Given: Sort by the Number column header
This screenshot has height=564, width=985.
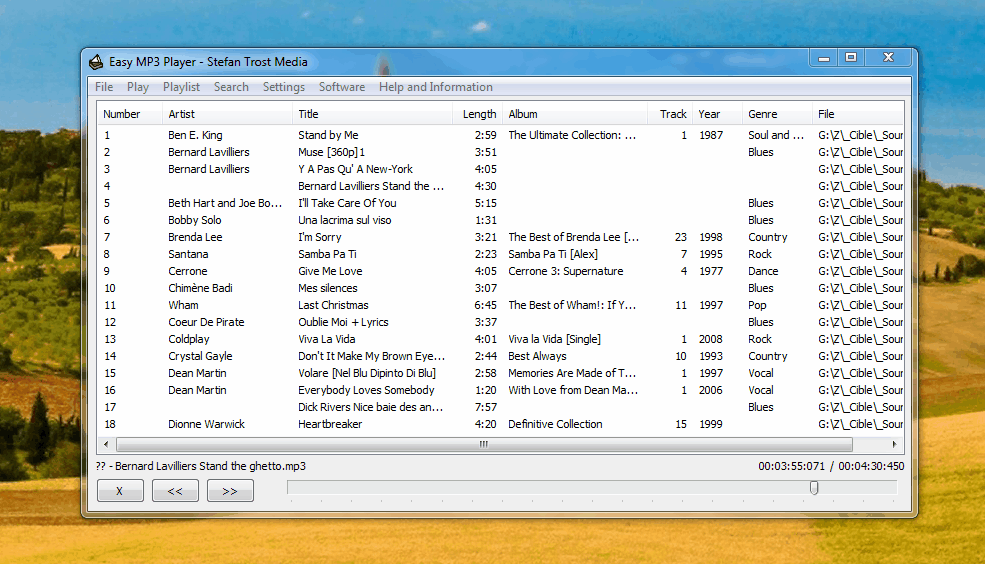Looking at the screenshot, I should 129,114.
